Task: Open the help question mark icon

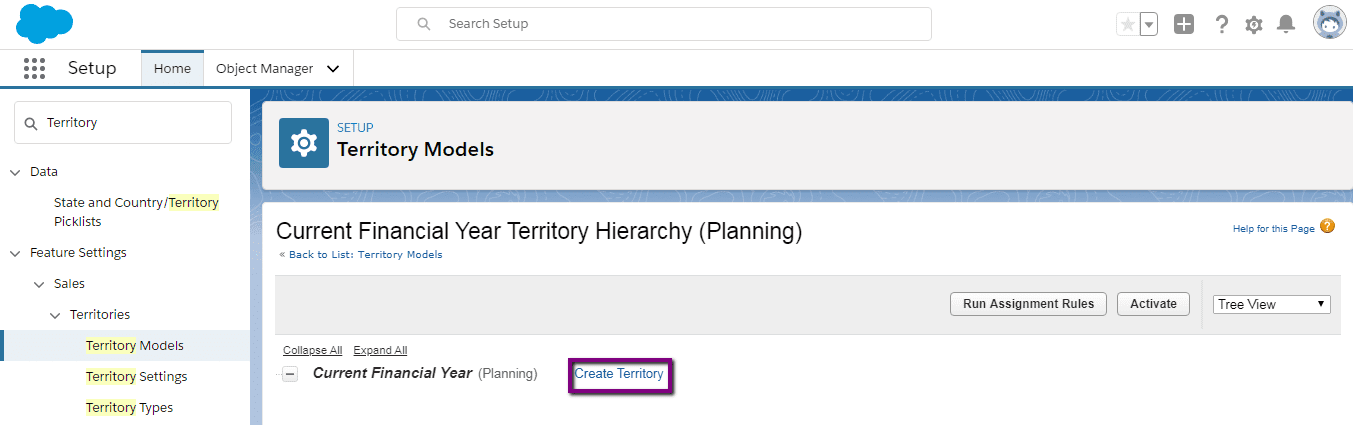Action: [1221, 25]
